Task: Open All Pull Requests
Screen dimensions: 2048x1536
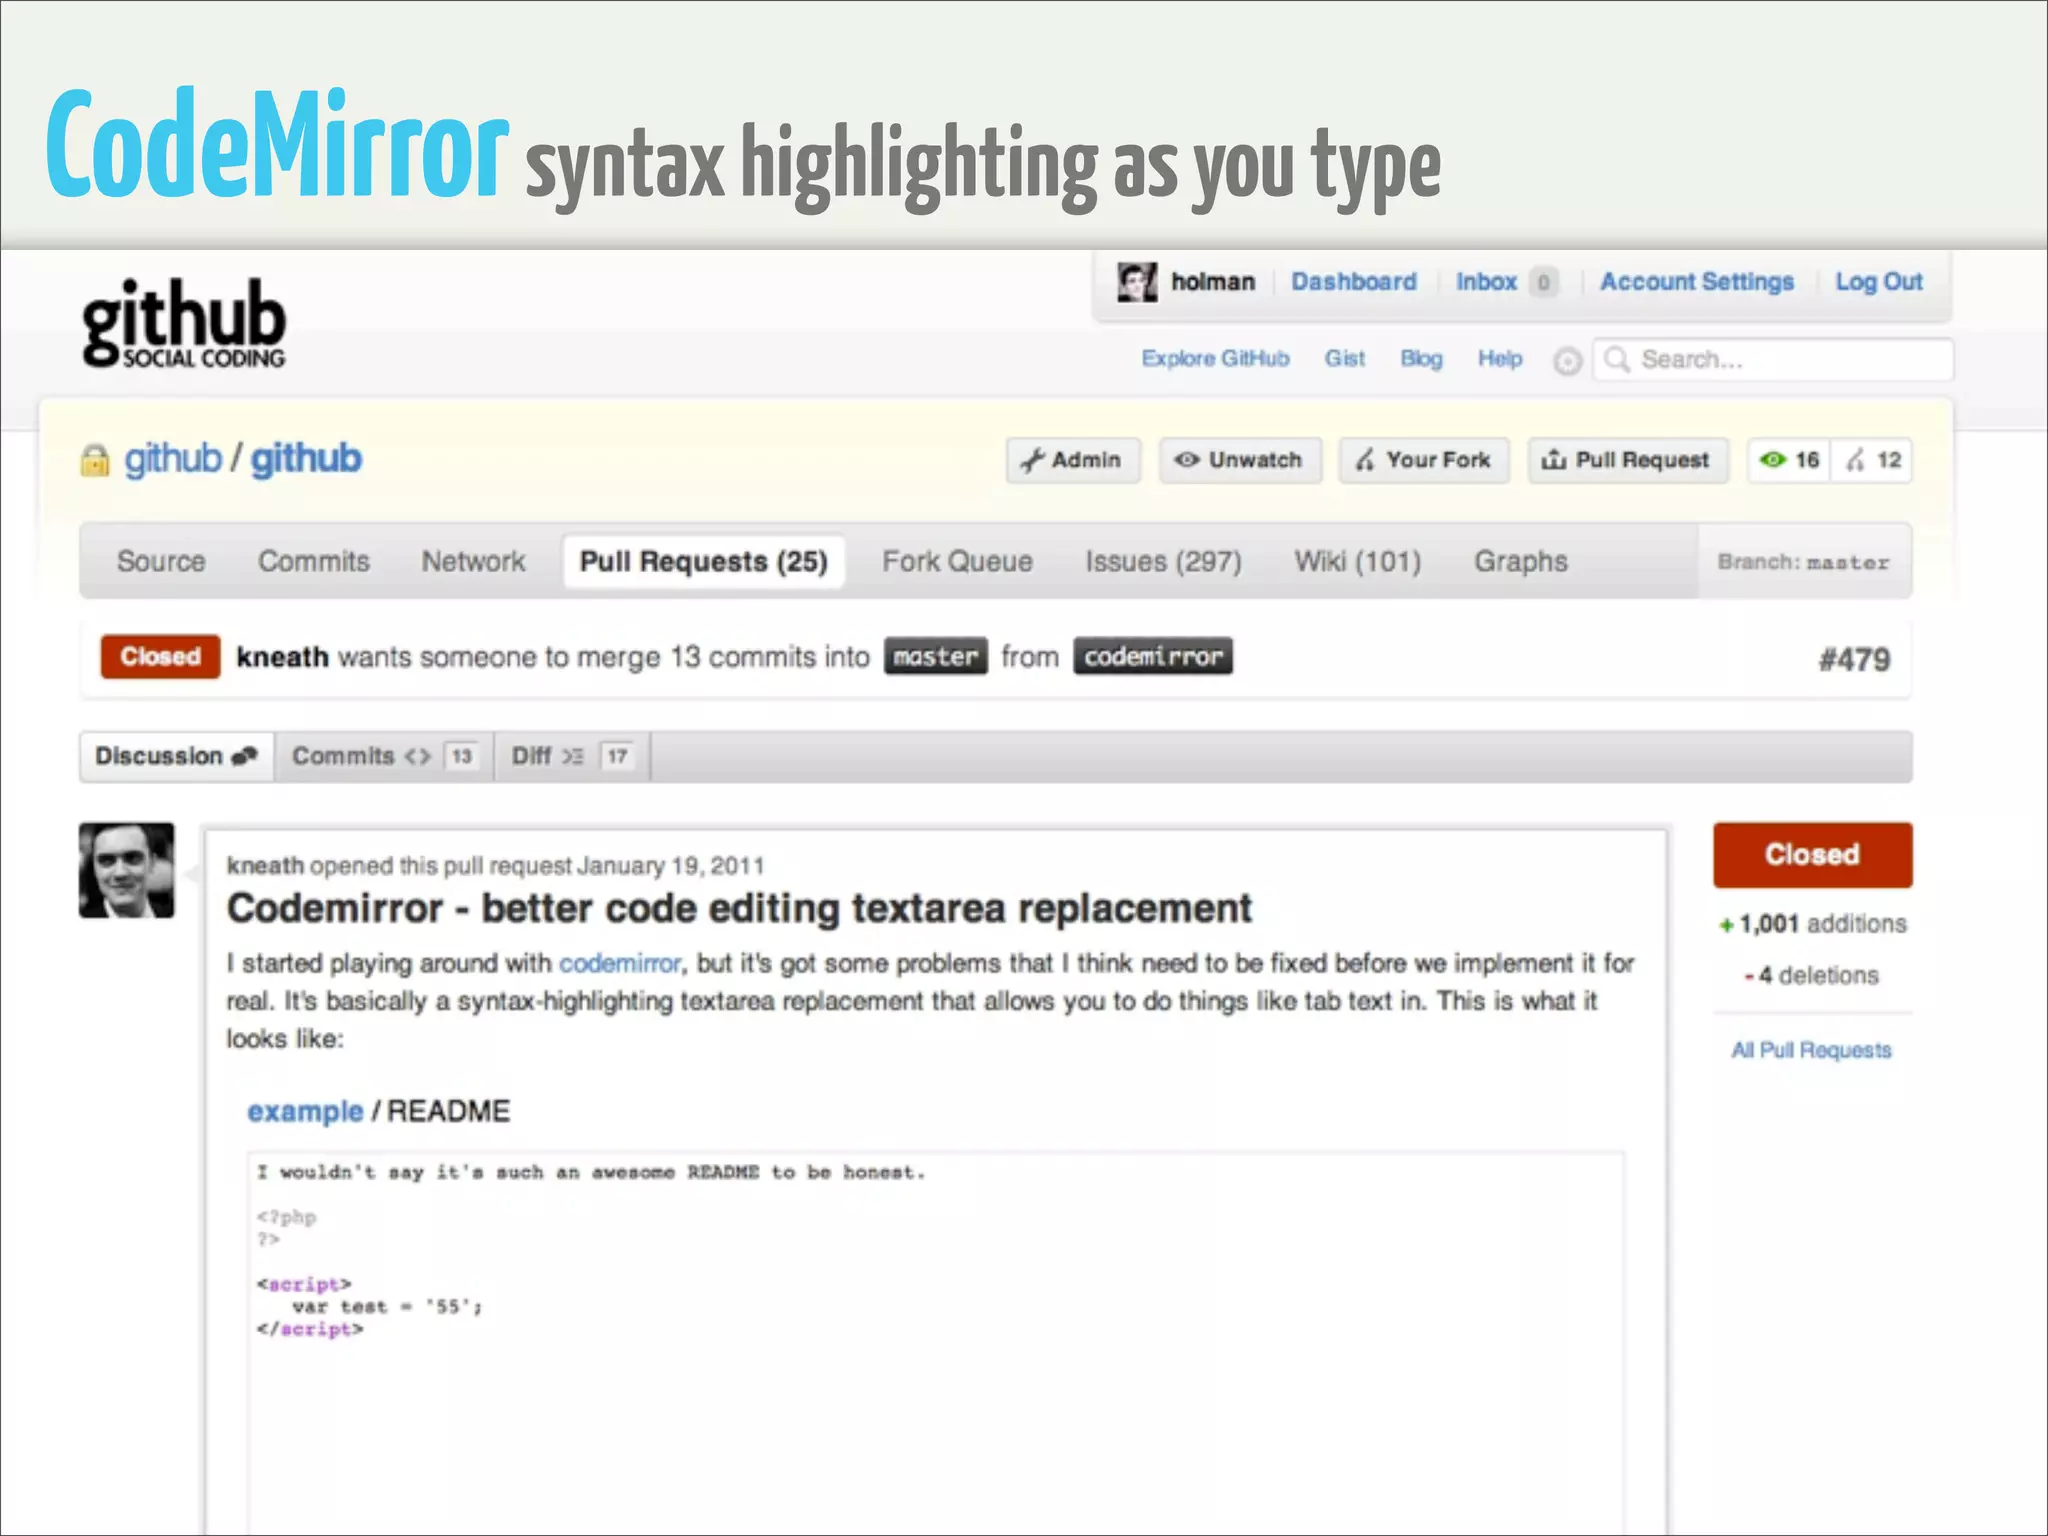Action: (1812, 1050)
